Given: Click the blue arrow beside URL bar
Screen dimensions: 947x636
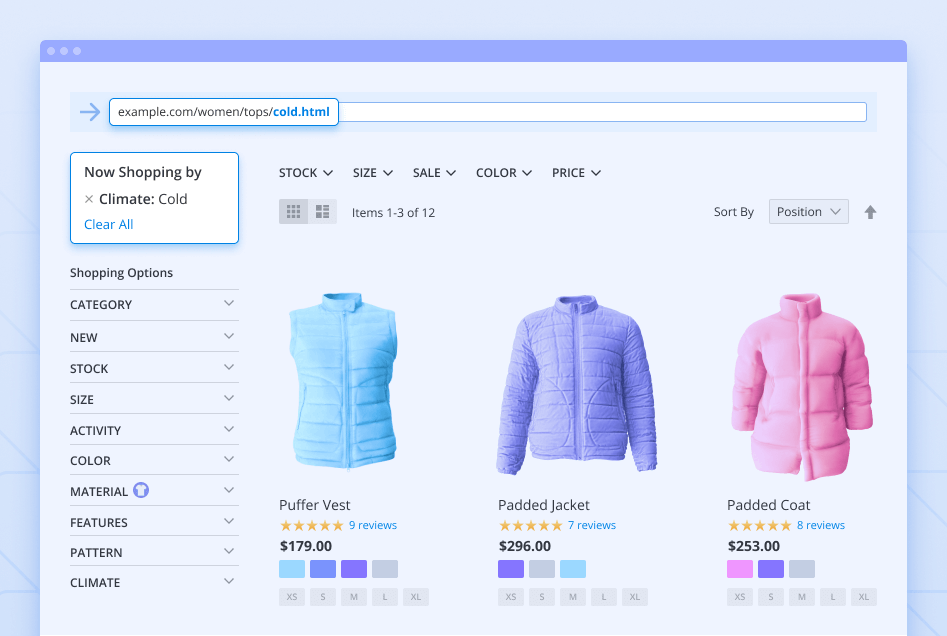Looking at the screenshot, I should [90, 112].
